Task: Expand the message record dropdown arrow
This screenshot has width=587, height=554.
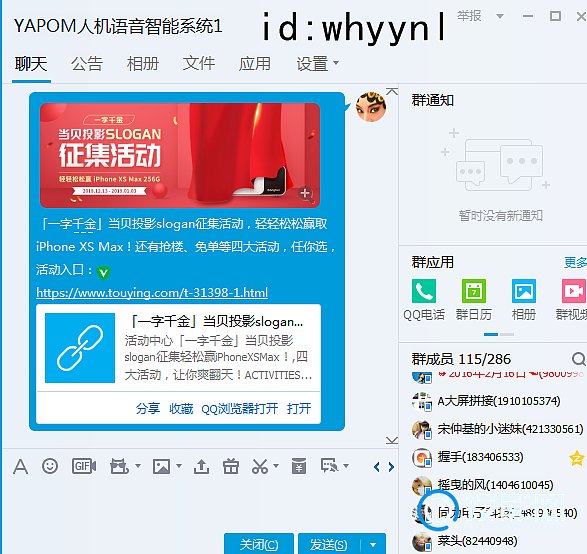Action: pos(346,466)
